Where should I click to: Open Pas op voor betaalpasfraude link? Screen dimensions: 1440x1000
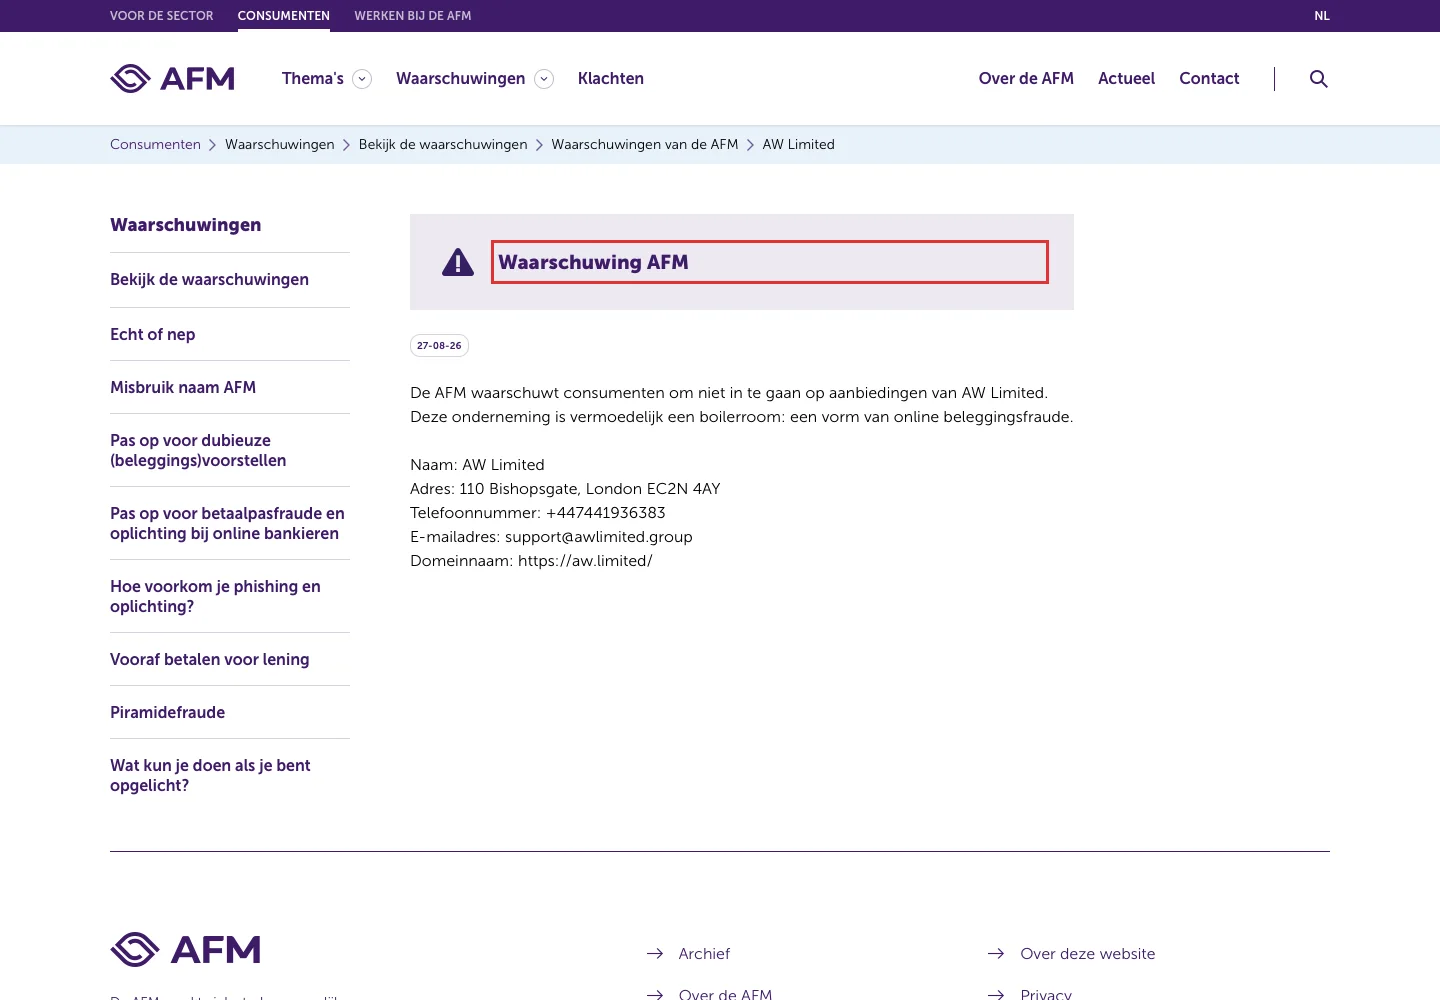pyautogui.click(x=227, y=523)
